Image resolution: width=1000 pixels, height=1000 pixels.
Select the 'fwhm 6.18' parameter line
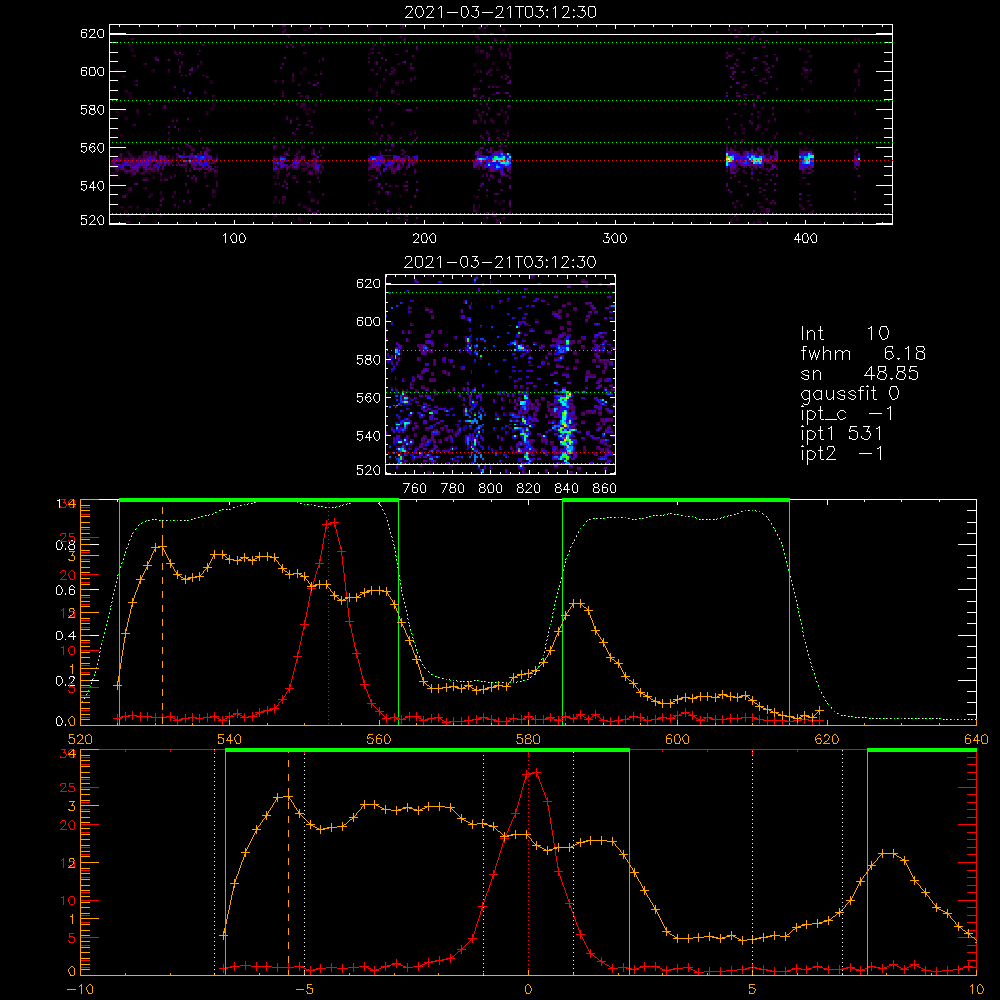click(x=863, y=353)
